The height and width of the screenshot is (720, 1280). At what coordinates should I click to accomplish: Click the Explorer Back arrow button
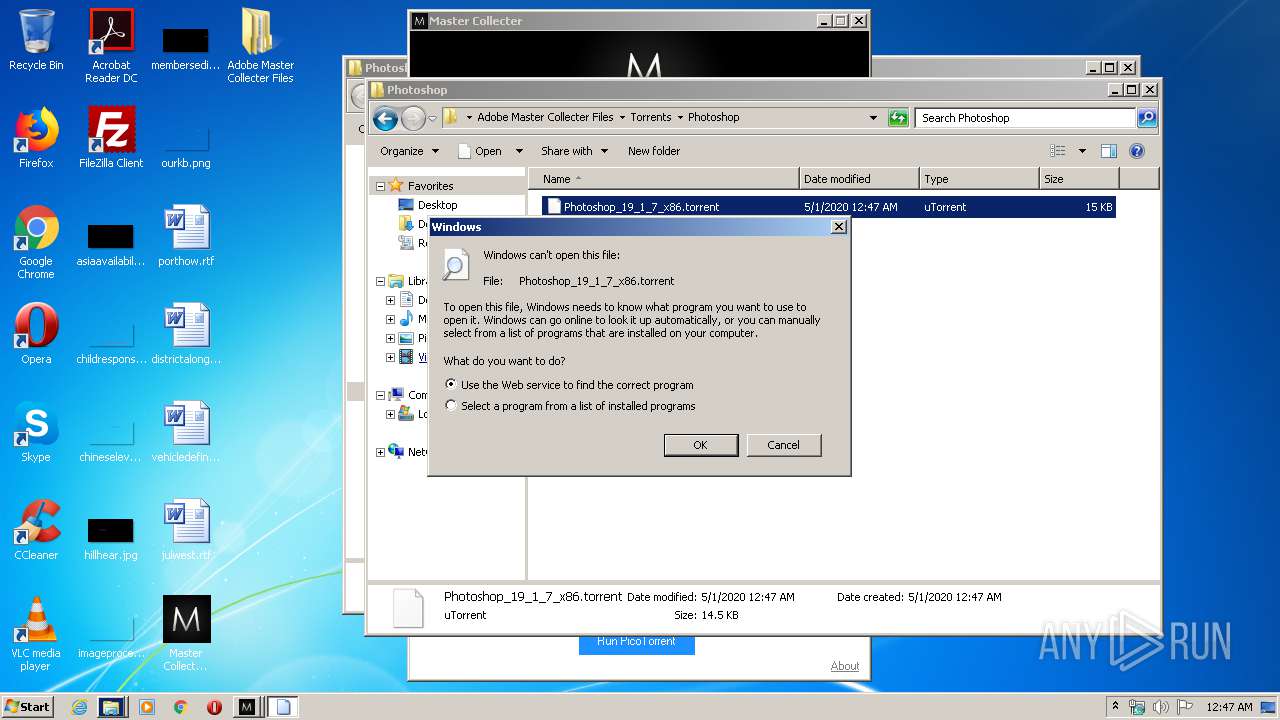[x=385, y=118]
